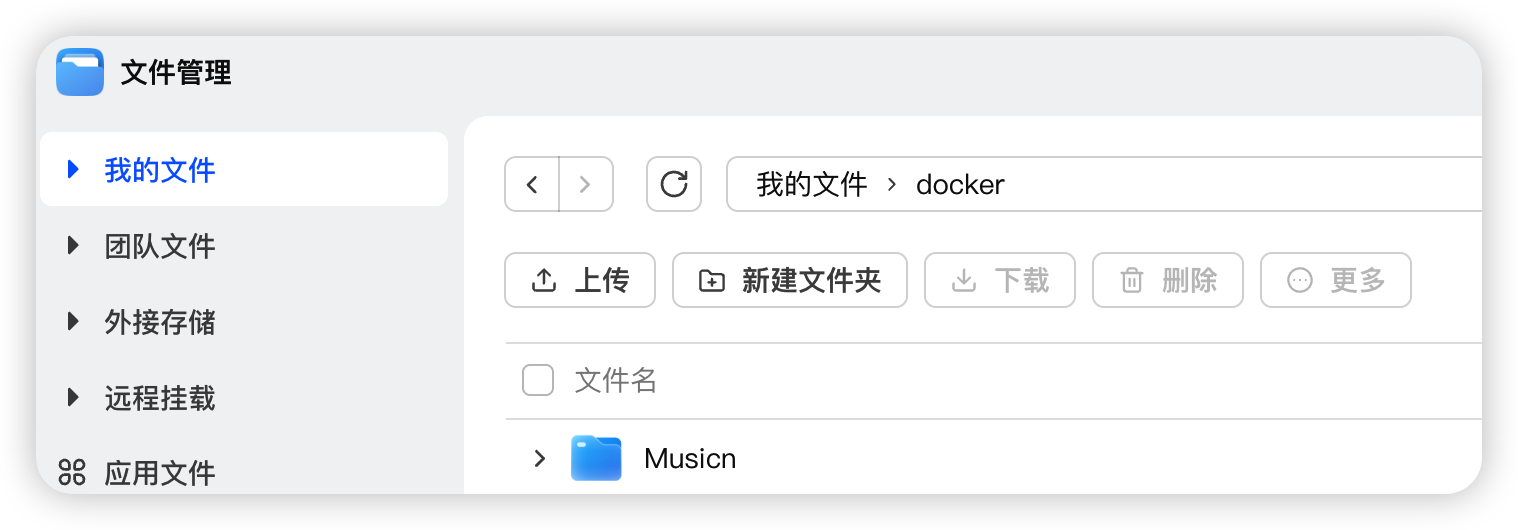This screenshot has width=1518, height=530.
Task: Refresh the current folder listing
Action: (674, 184)
